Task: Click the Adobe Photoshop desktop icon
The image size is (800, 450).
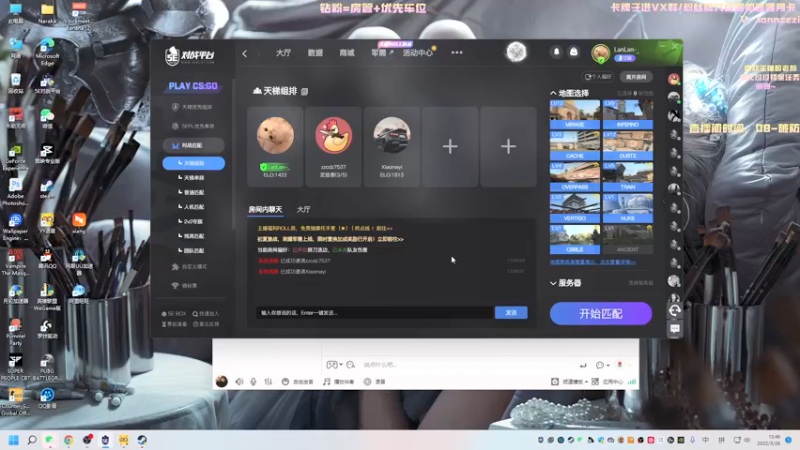Action: click(15, 192)
